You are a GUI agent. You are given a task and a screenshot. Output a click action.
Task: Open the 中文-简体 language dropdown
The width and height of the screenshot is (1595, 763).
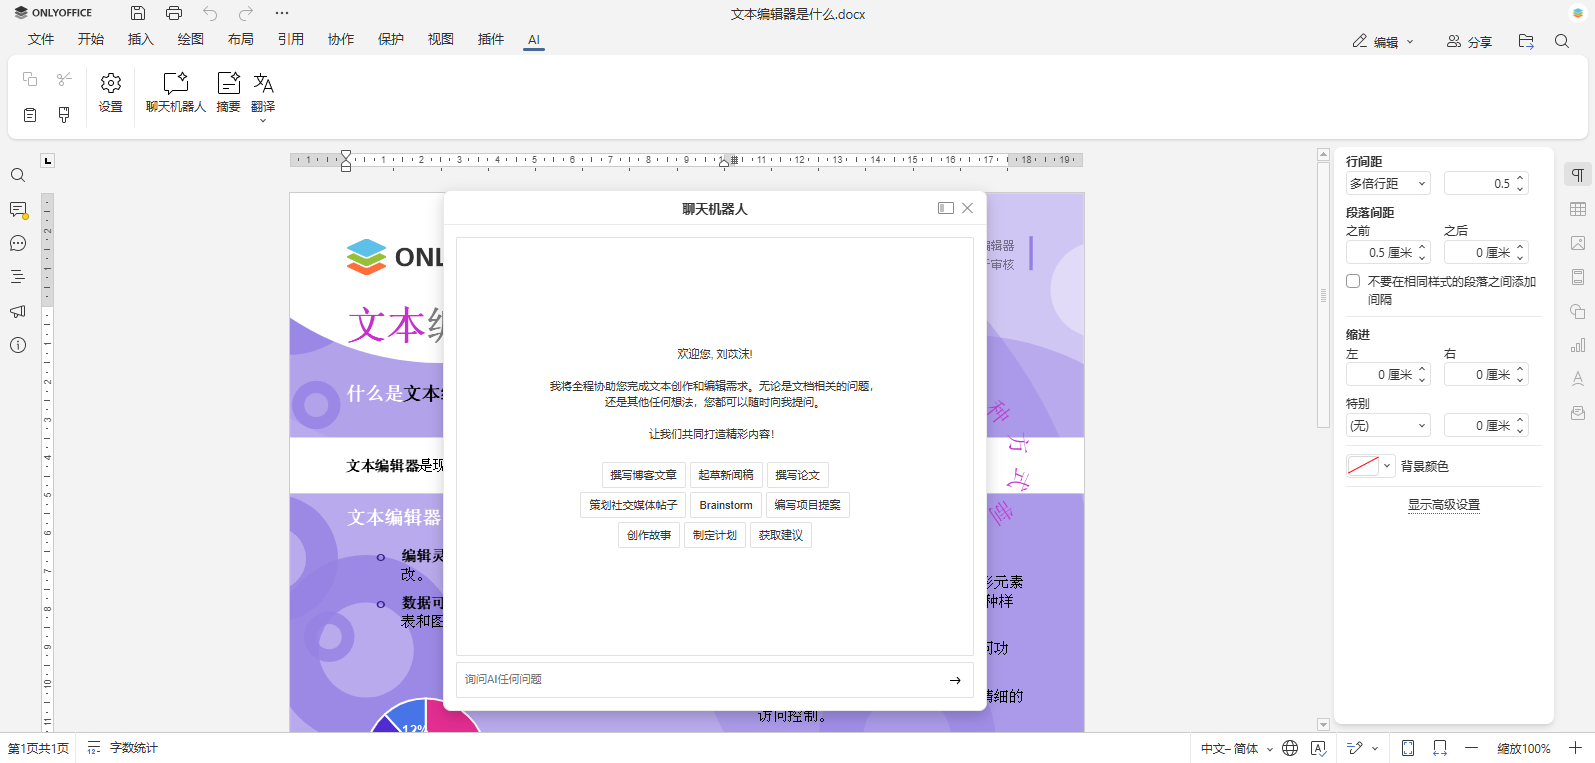(x=1237, y=748)
